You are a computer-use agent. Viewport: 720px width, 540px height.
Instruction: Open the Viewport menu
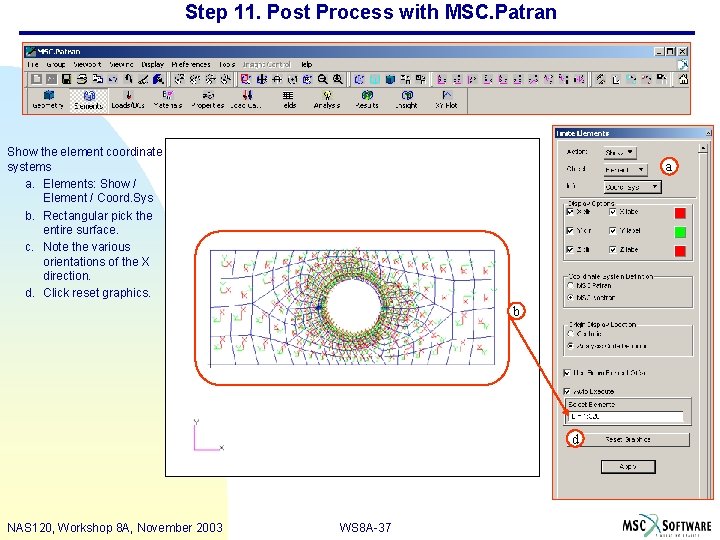(87, 64)
